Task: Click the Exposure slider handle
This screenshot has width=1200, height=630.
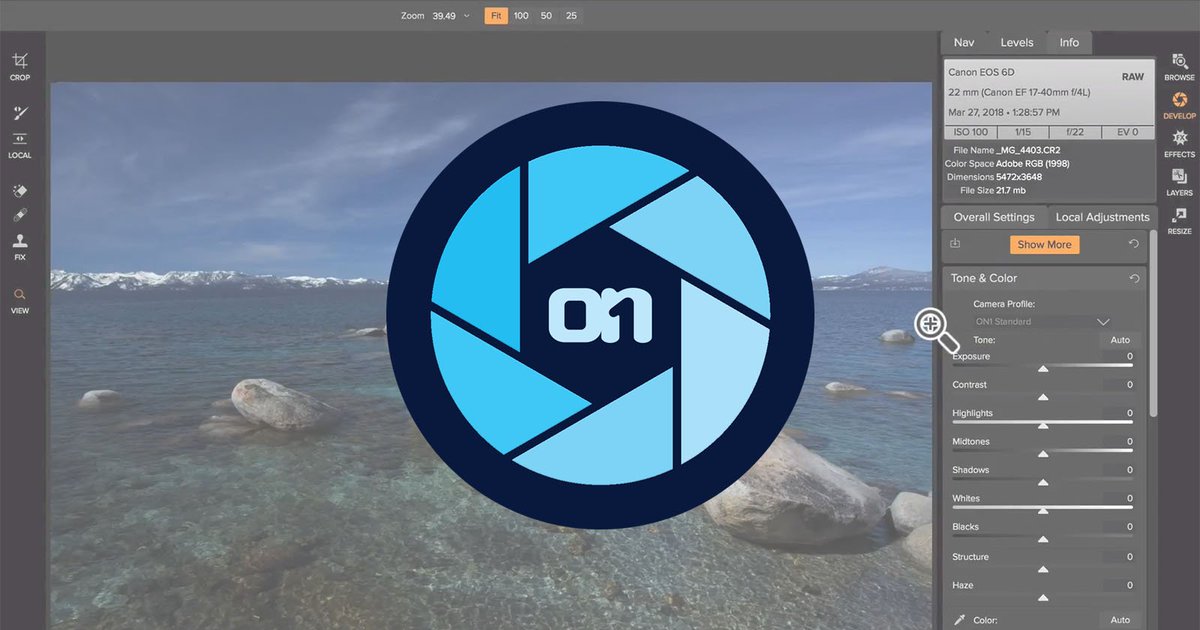Action: pyautogui.click(x=1043, y=369)
